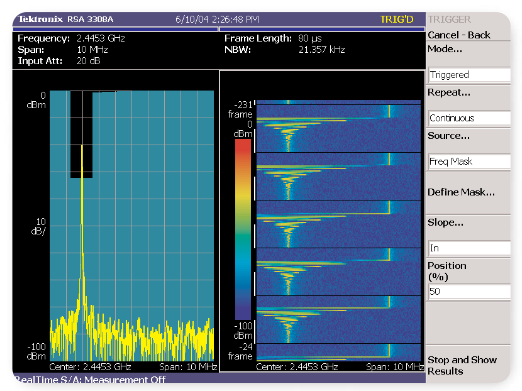Screen dimensions: 522x391
Task: Choose Stop and Show Results
Action: 462,365
